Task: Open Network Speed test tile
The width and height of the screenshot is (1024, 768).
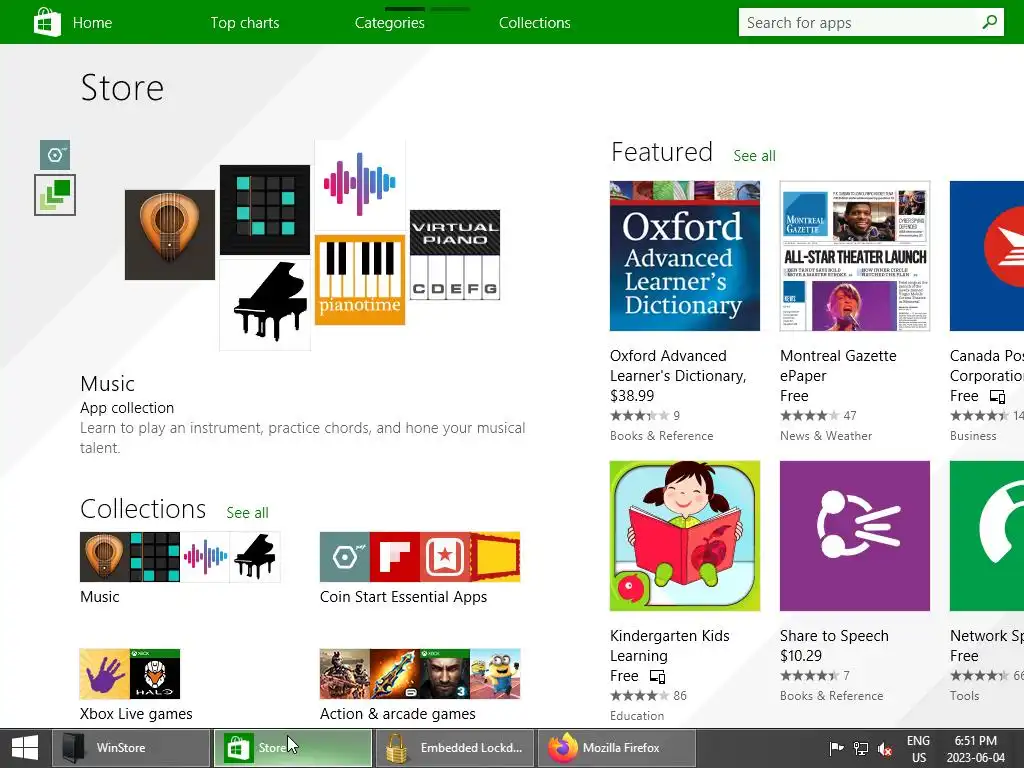Action: 987,536
